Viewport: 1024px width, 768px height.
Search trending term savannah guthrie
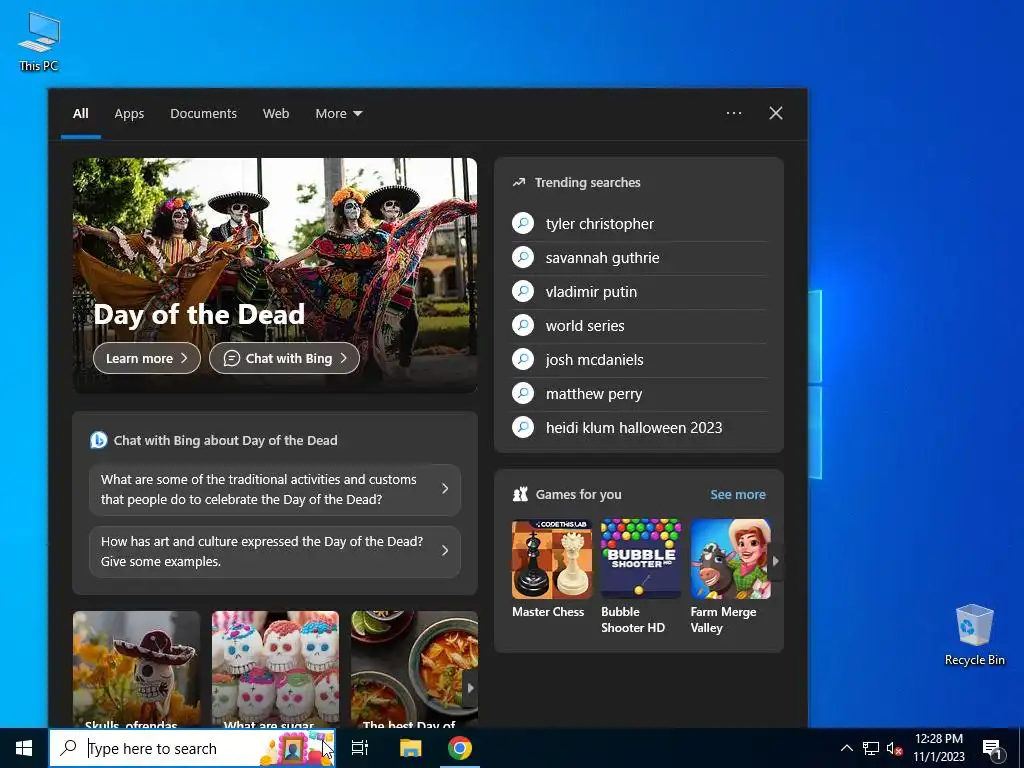639,258
